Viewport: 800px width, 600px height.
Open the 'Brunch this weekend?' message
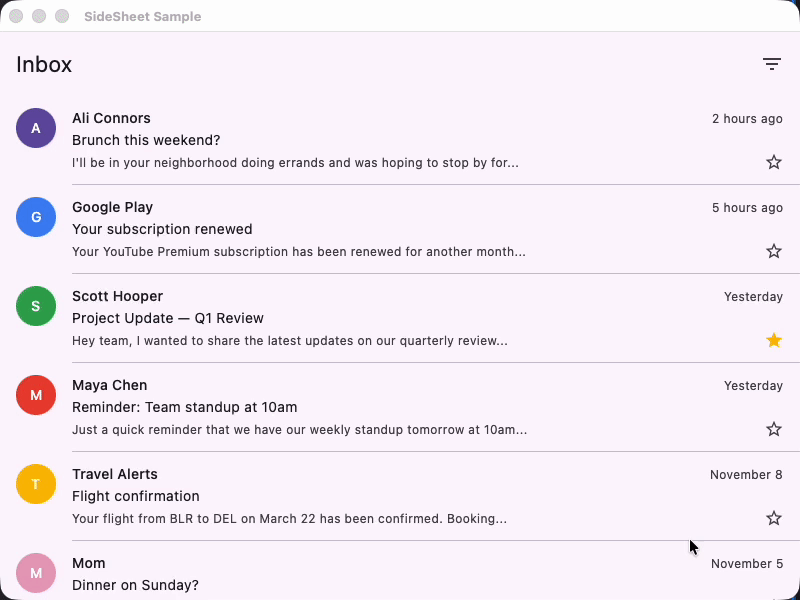coord(146,140)
